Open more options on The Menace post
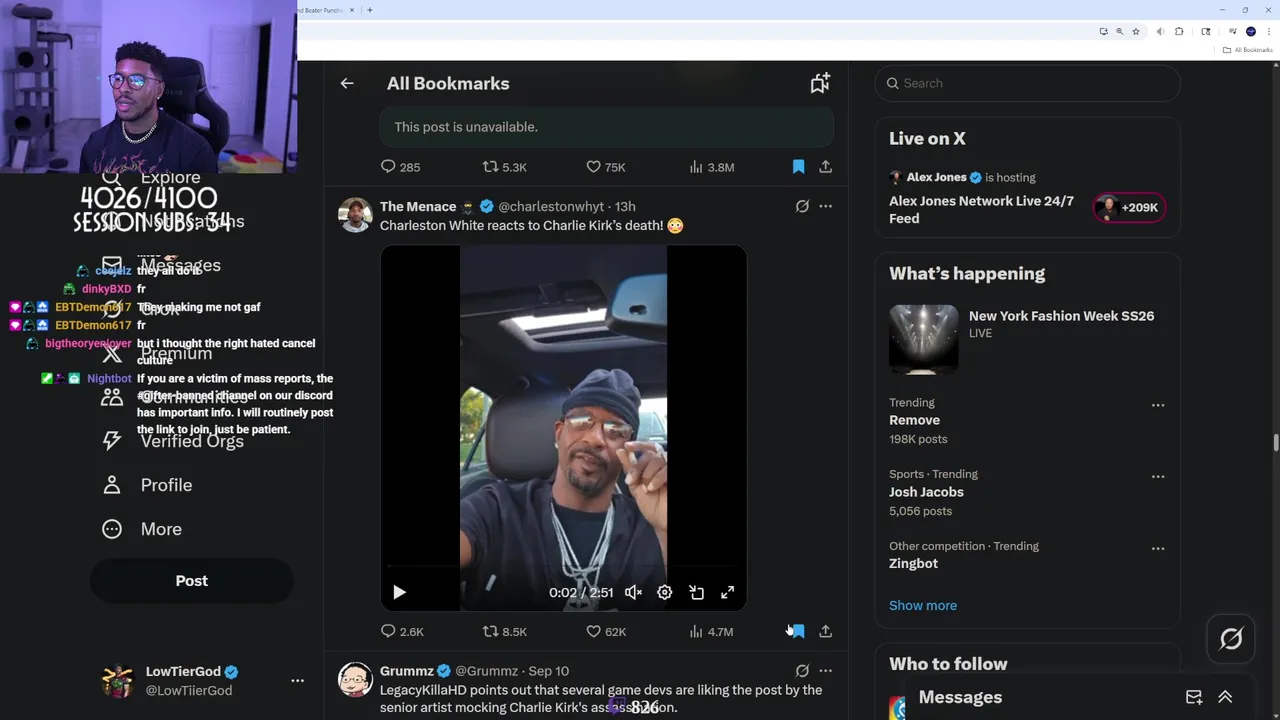 (x=826, y=206)
